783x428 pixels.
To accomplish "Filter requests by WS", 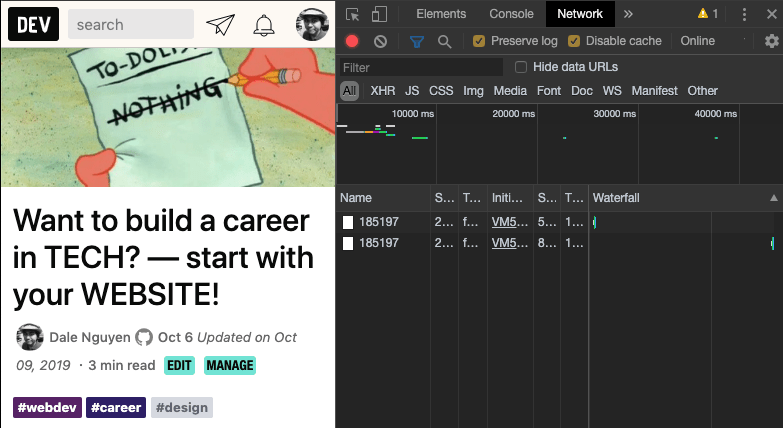I will [612, 91].
